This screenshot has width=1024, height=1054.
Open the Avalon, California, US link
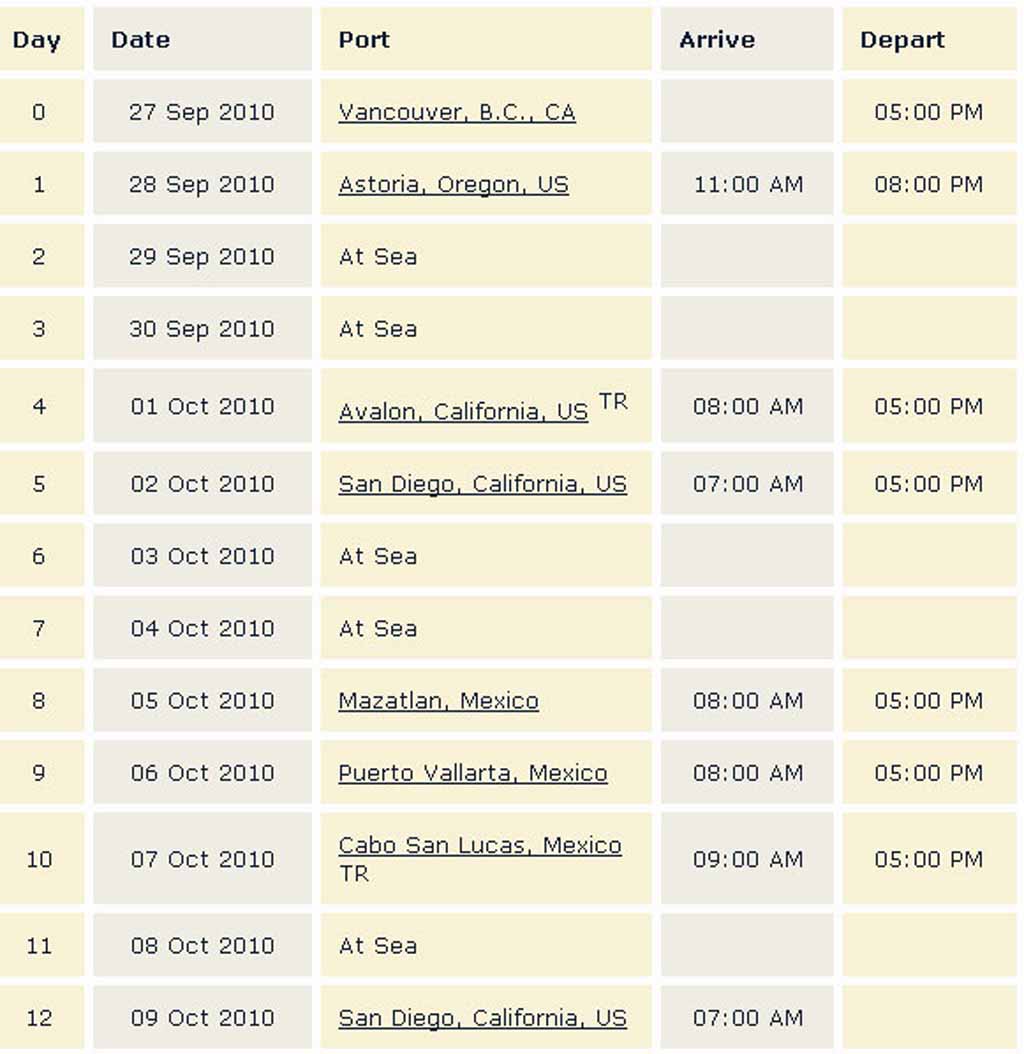(463, 411)
